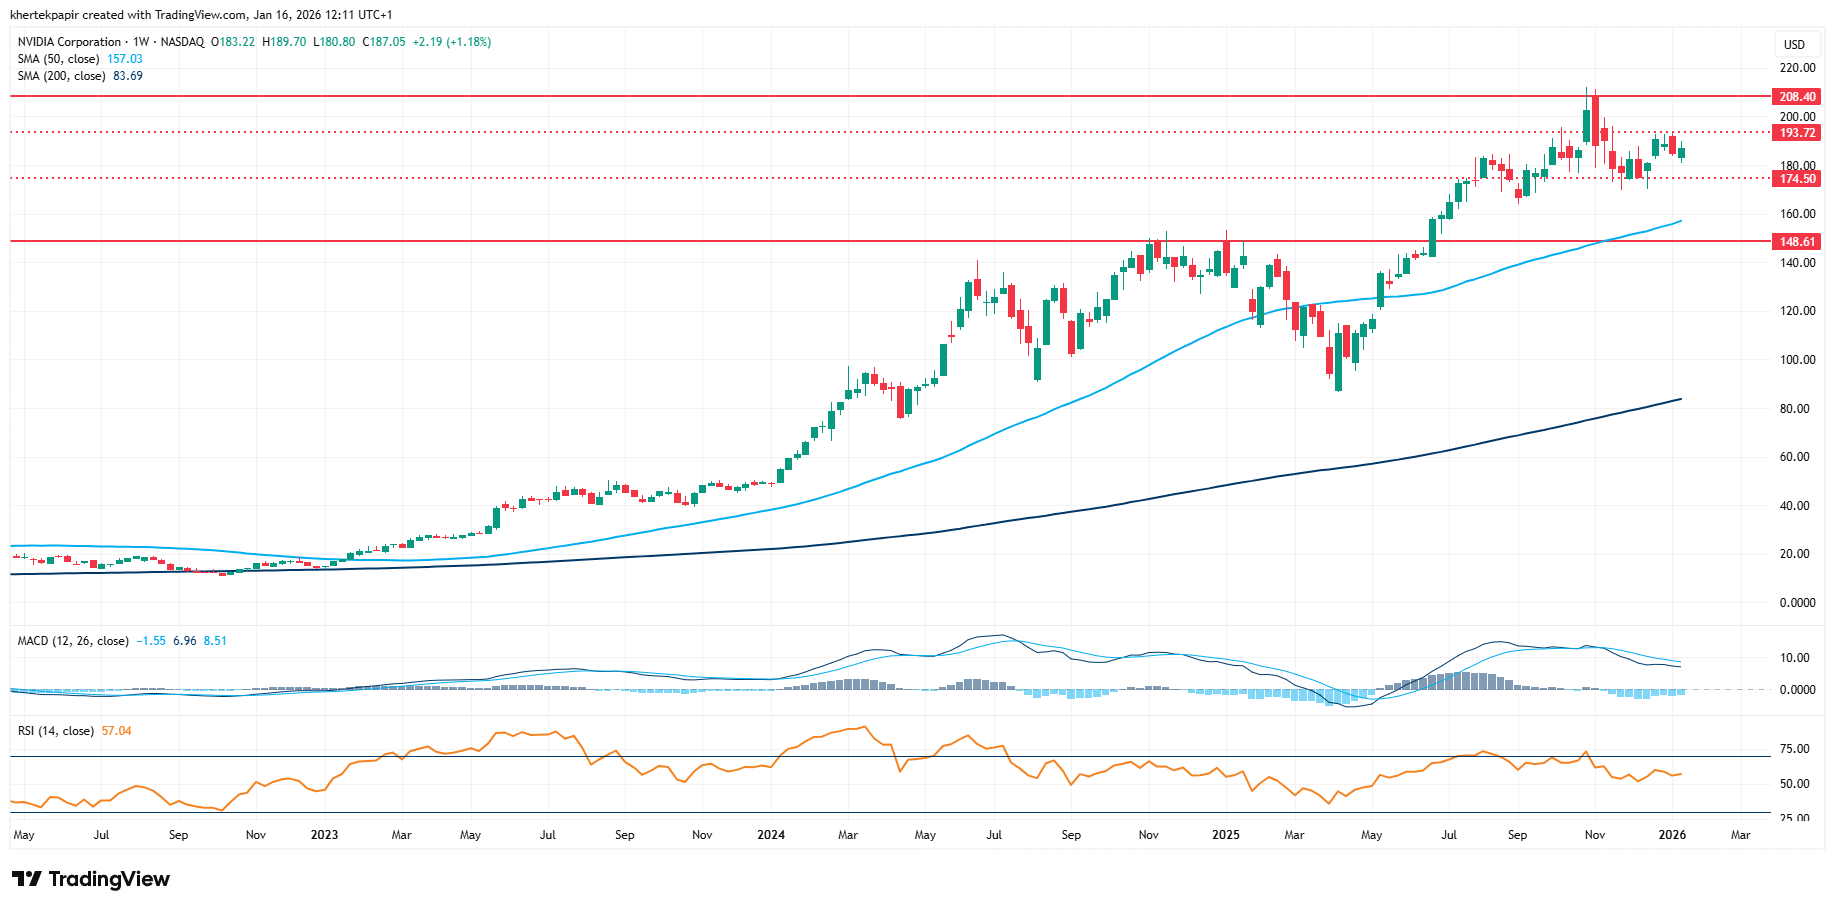
Task: Click the 174.50 price level tag
Action: (1796, 179)
